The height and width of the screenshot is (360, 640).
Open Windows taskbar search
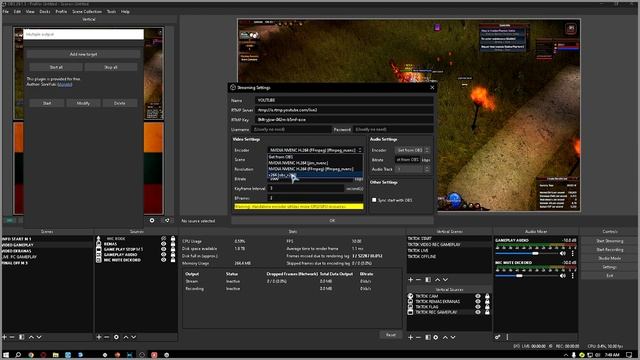(x=18, y=355)
